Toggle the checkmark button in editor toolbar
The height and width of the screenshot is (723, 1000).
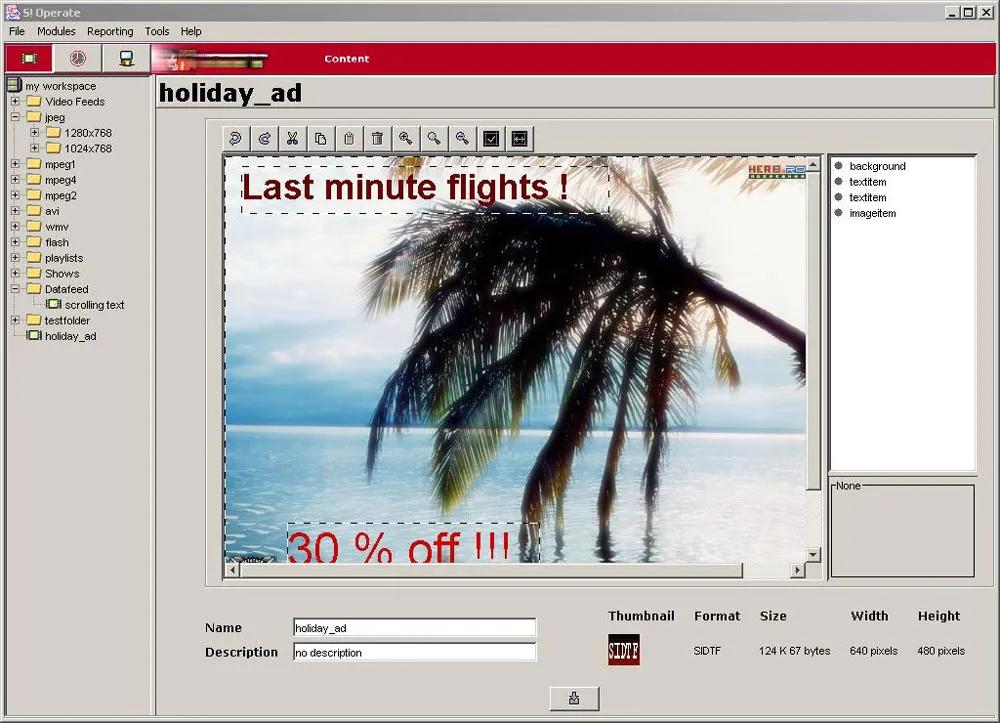[491, 139]
